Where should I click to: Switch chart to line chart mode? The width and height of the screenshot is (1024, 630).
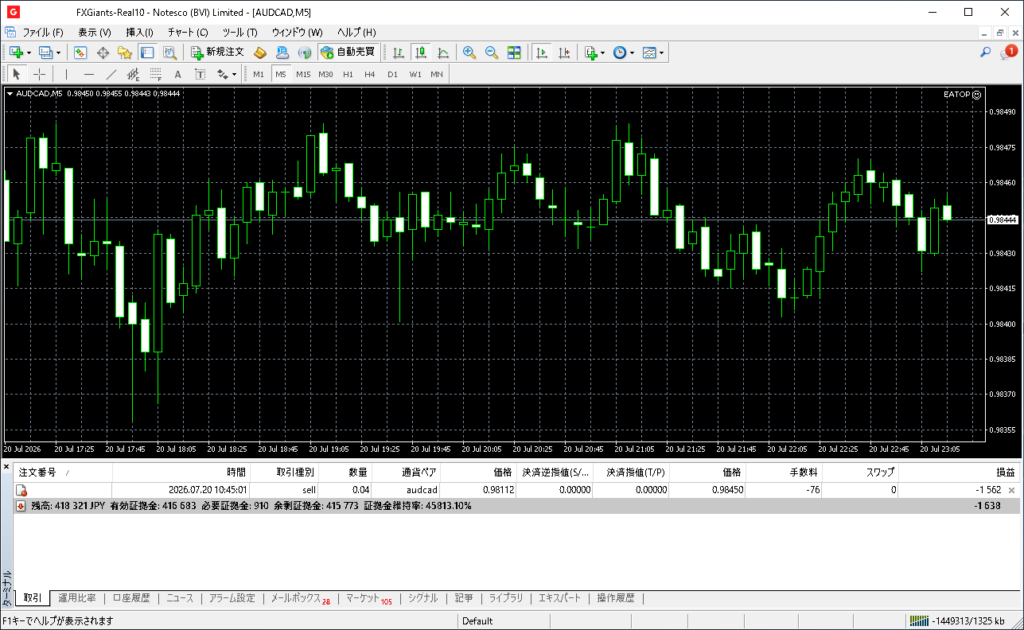[x=443, y=53]
